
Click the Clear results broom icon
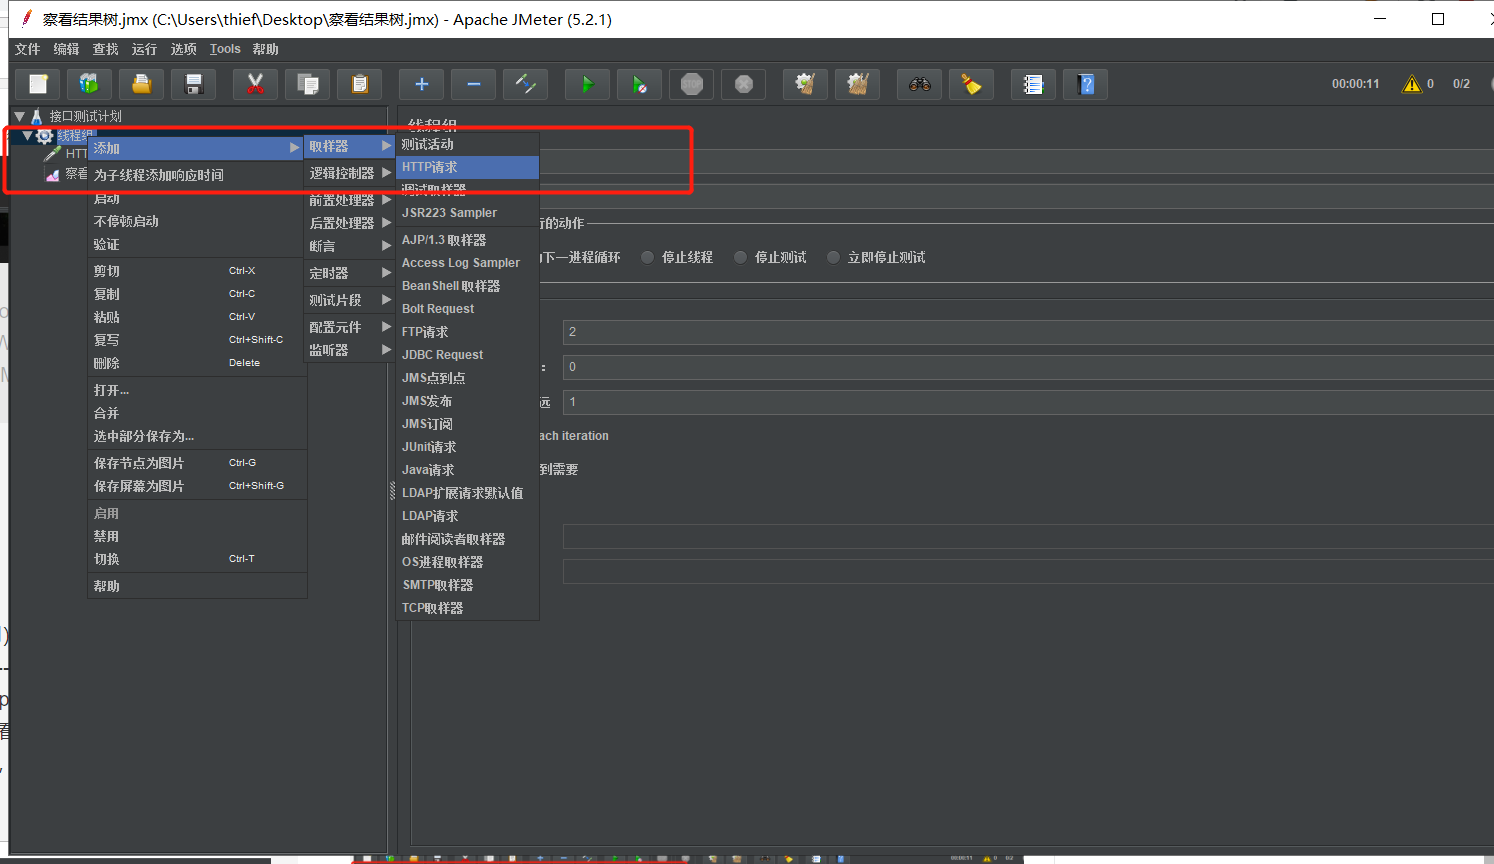tap(806, 84)
